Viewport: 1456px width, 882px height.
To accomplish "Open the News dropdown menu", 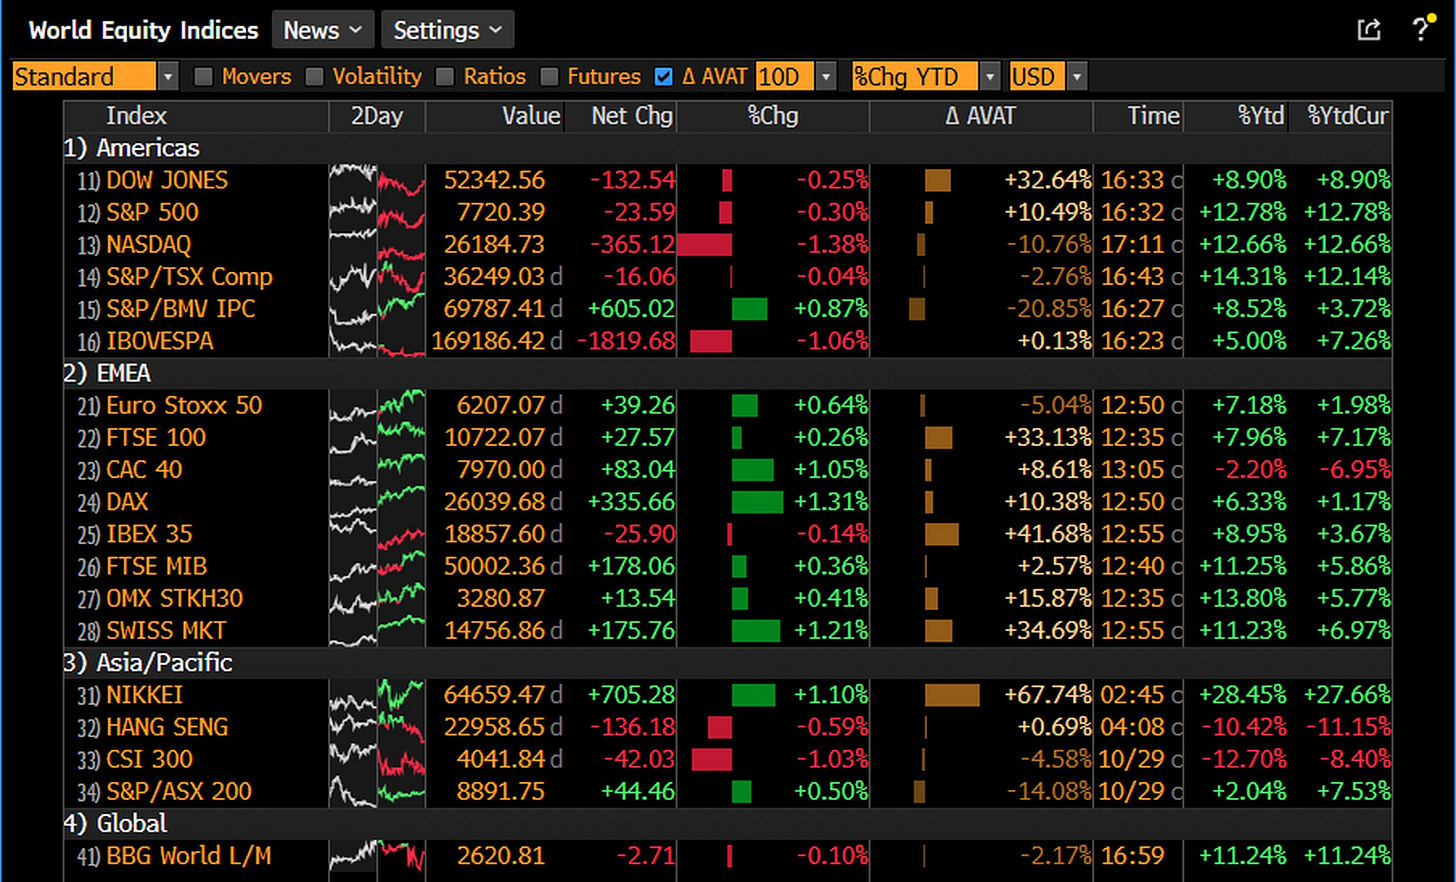I will 323,30.
